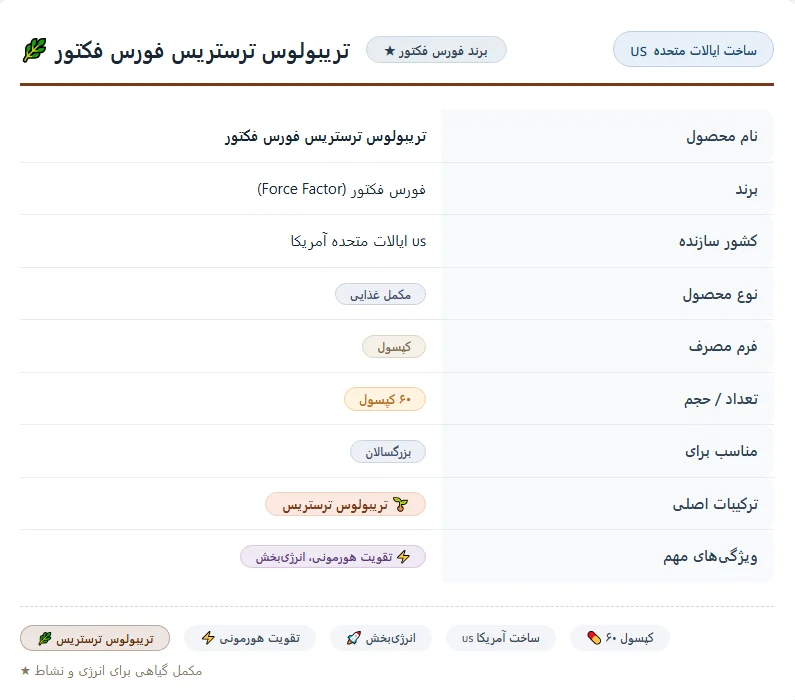
Task: Click the برند فورس فکتور badge
Action: (x=436, y=50)
